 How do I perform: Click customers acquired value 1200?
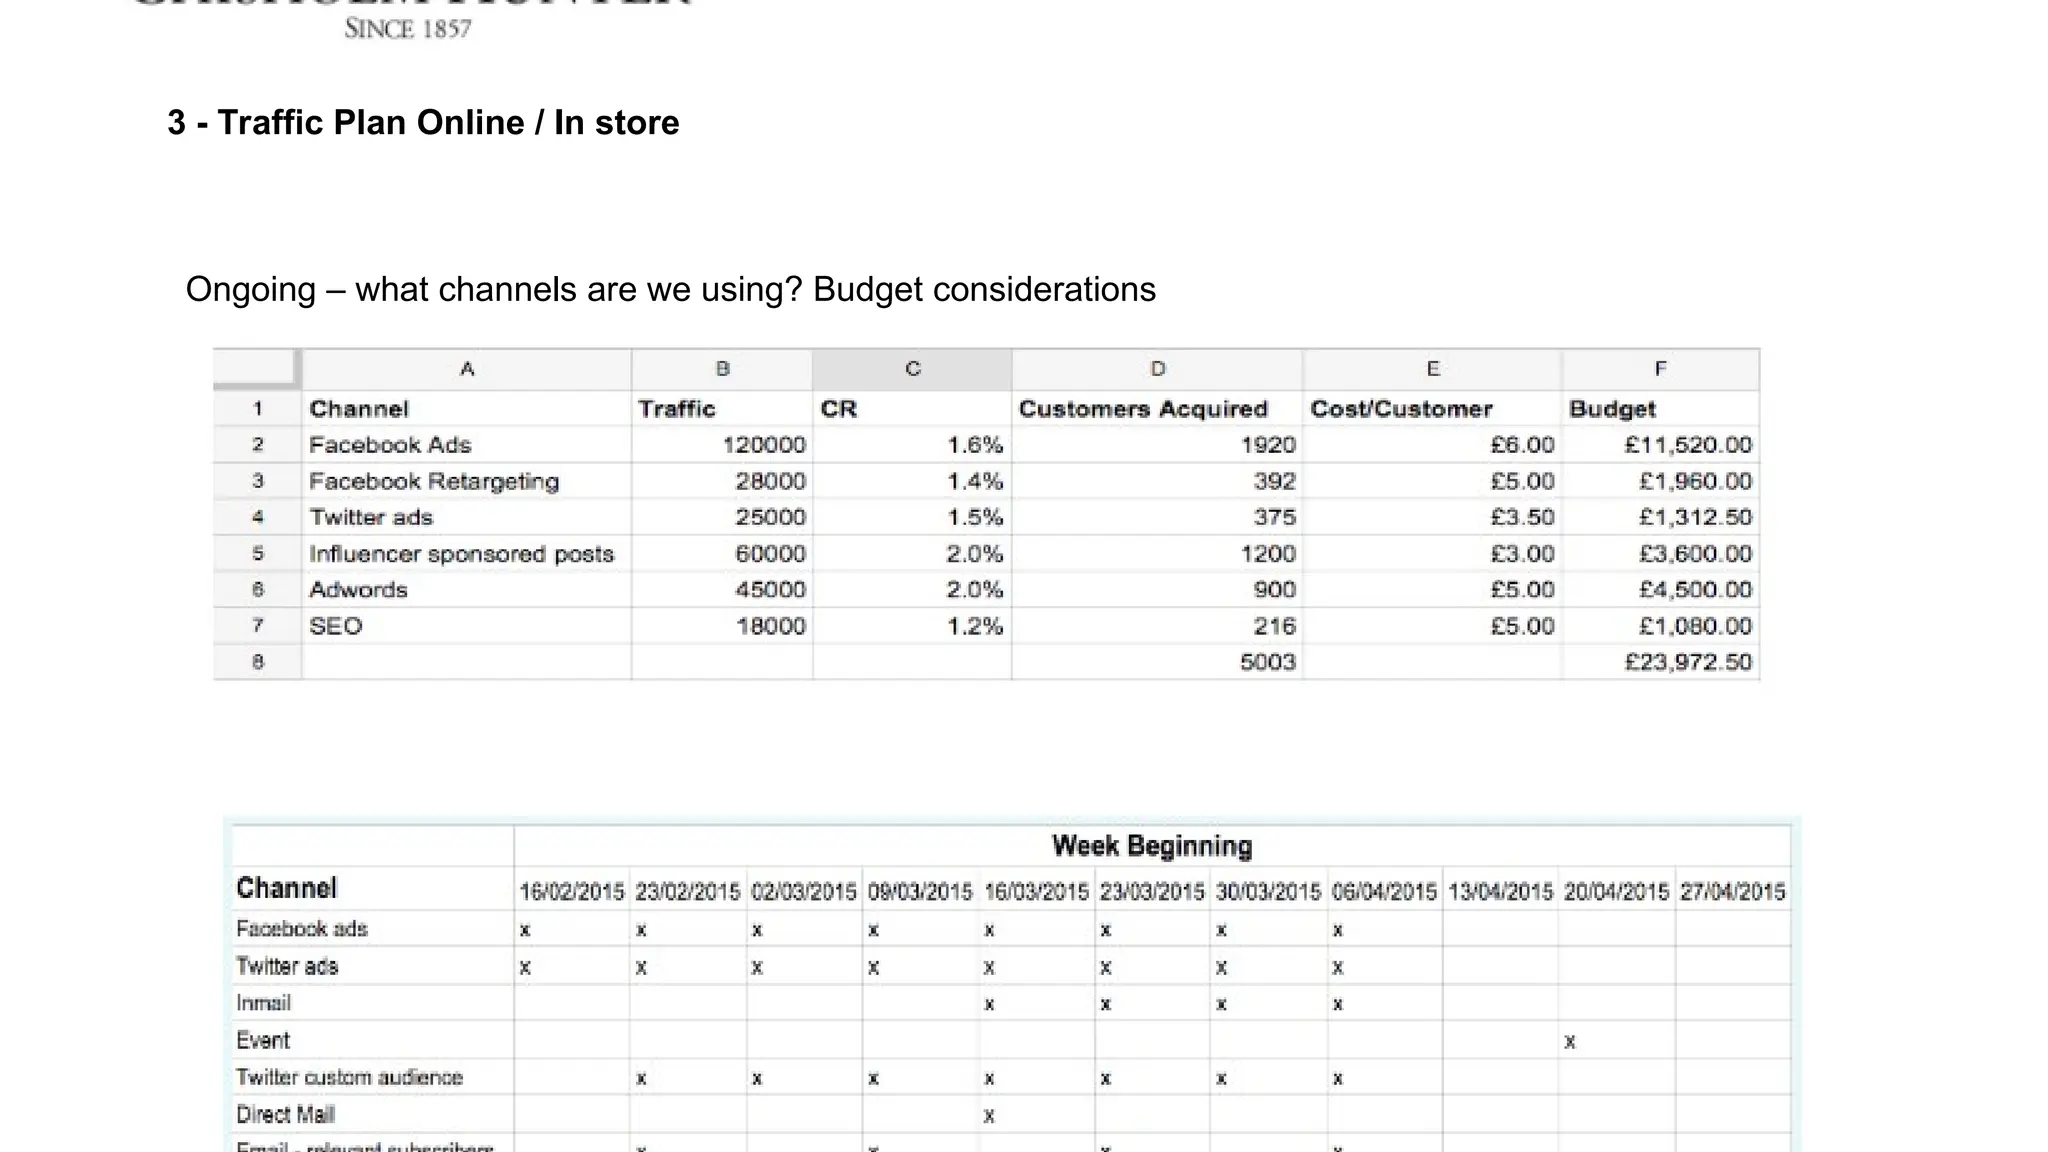click(1157, 554)
